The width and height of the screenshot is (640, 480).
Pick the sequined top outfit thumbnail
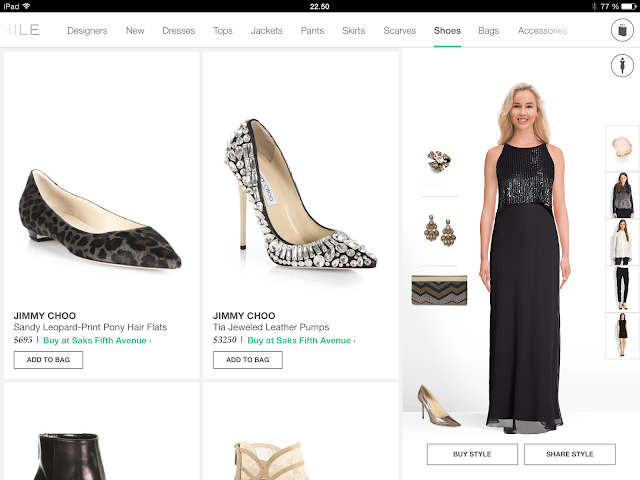pyautogui.click(x=622, y=195)
